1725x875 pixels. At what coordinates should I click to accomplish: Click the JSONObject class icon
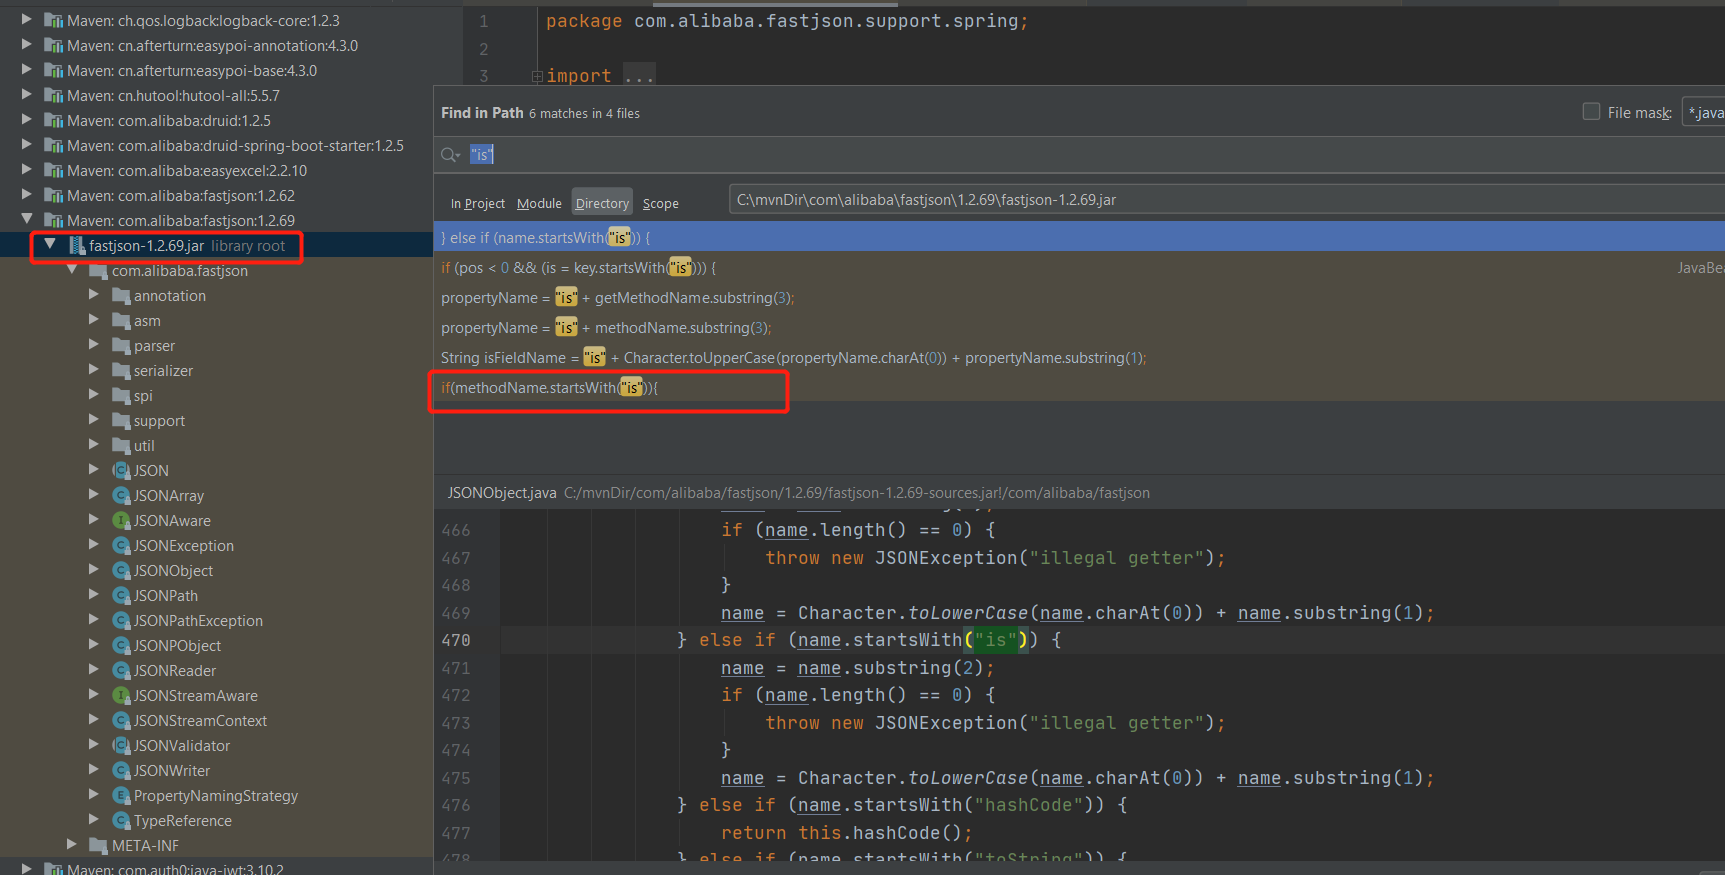[x=121, y=570]
